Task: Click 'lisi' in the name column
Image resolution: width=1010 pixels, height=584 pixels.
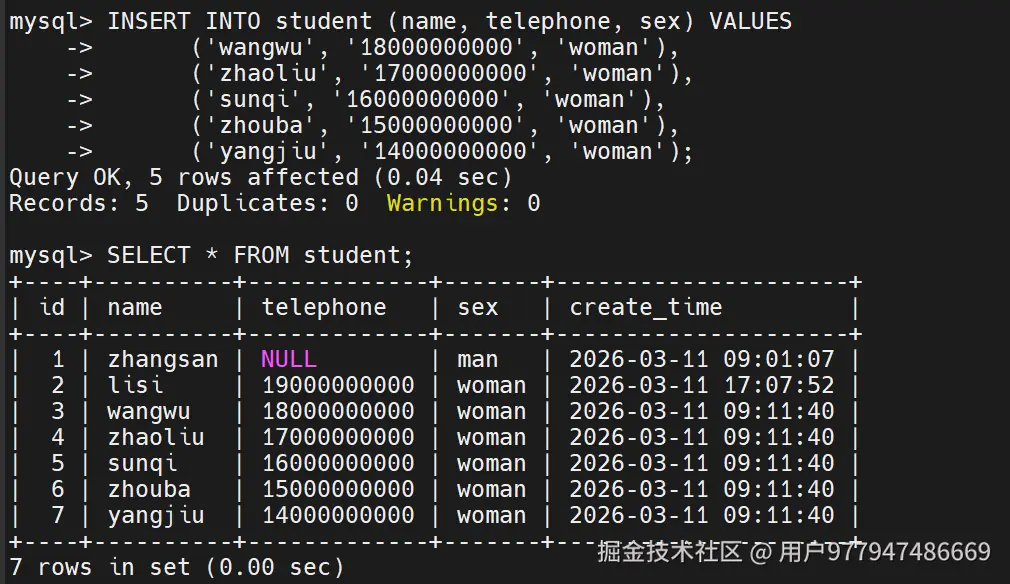Action: [x=135, y=386]
